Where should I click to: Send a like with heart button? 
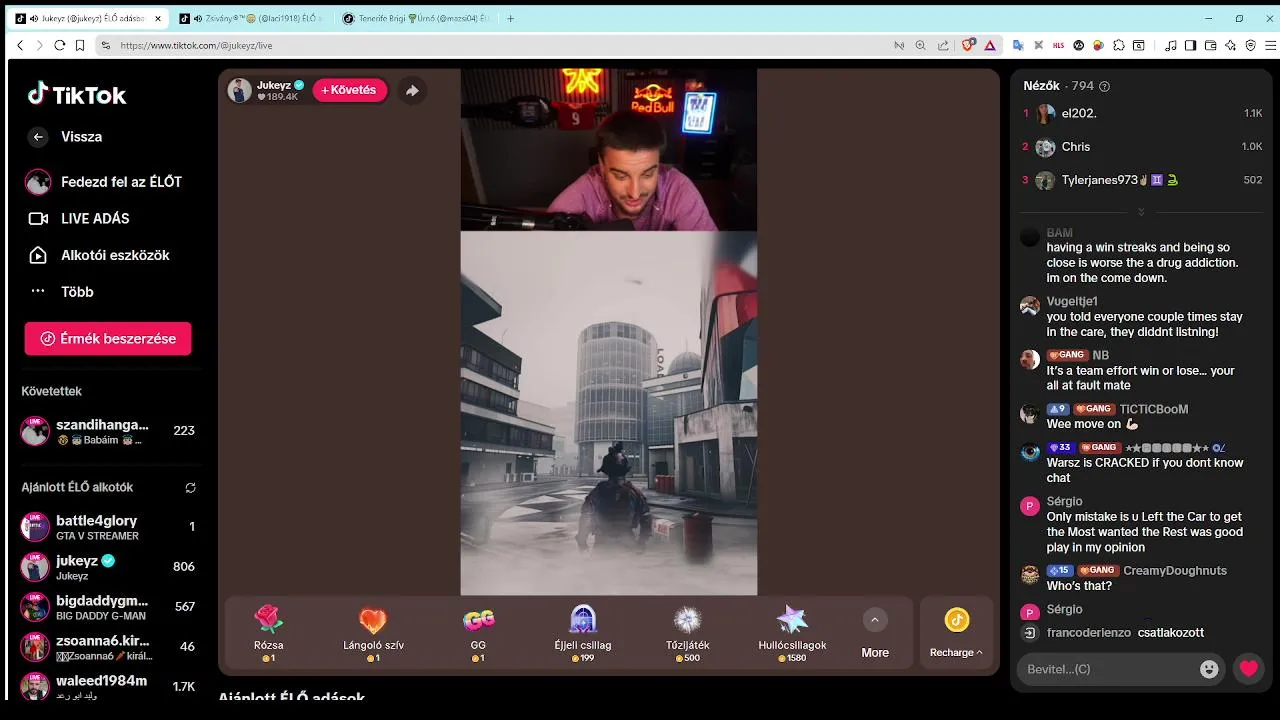(x=1249, y=669)
